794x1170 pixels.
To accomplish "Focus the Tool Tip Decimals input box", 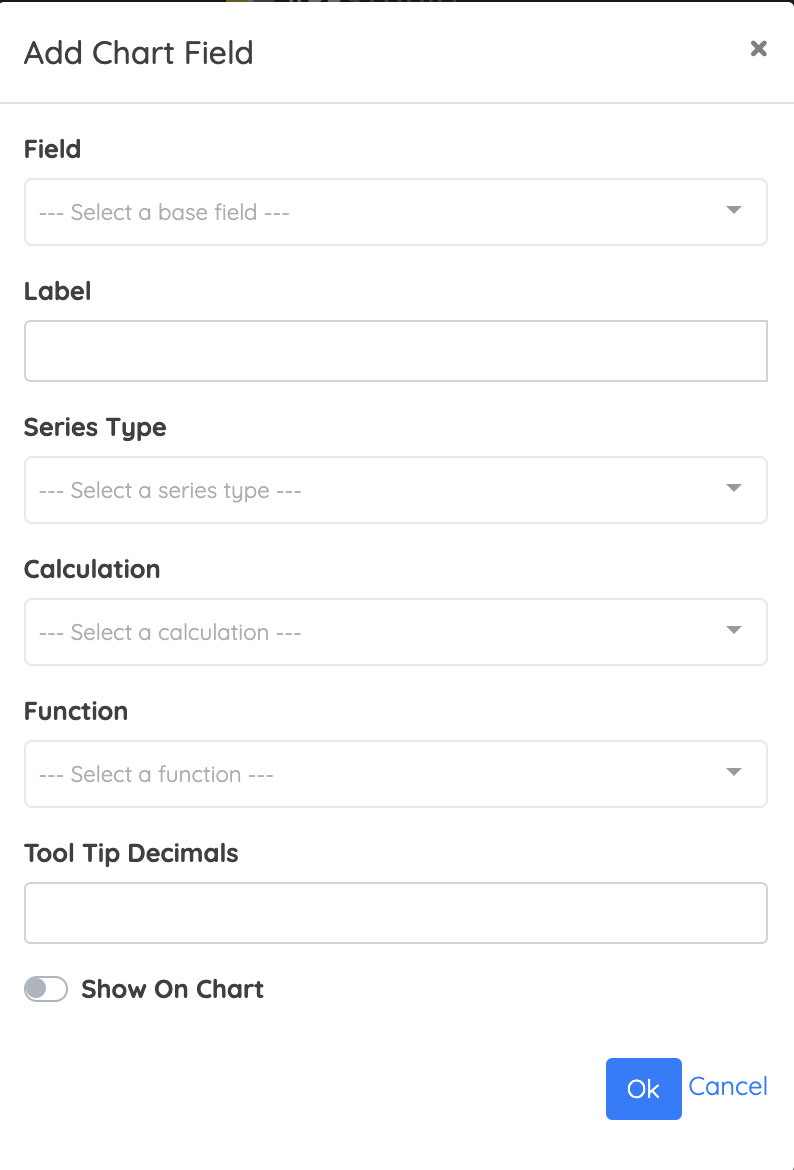I will click(396, 913).
